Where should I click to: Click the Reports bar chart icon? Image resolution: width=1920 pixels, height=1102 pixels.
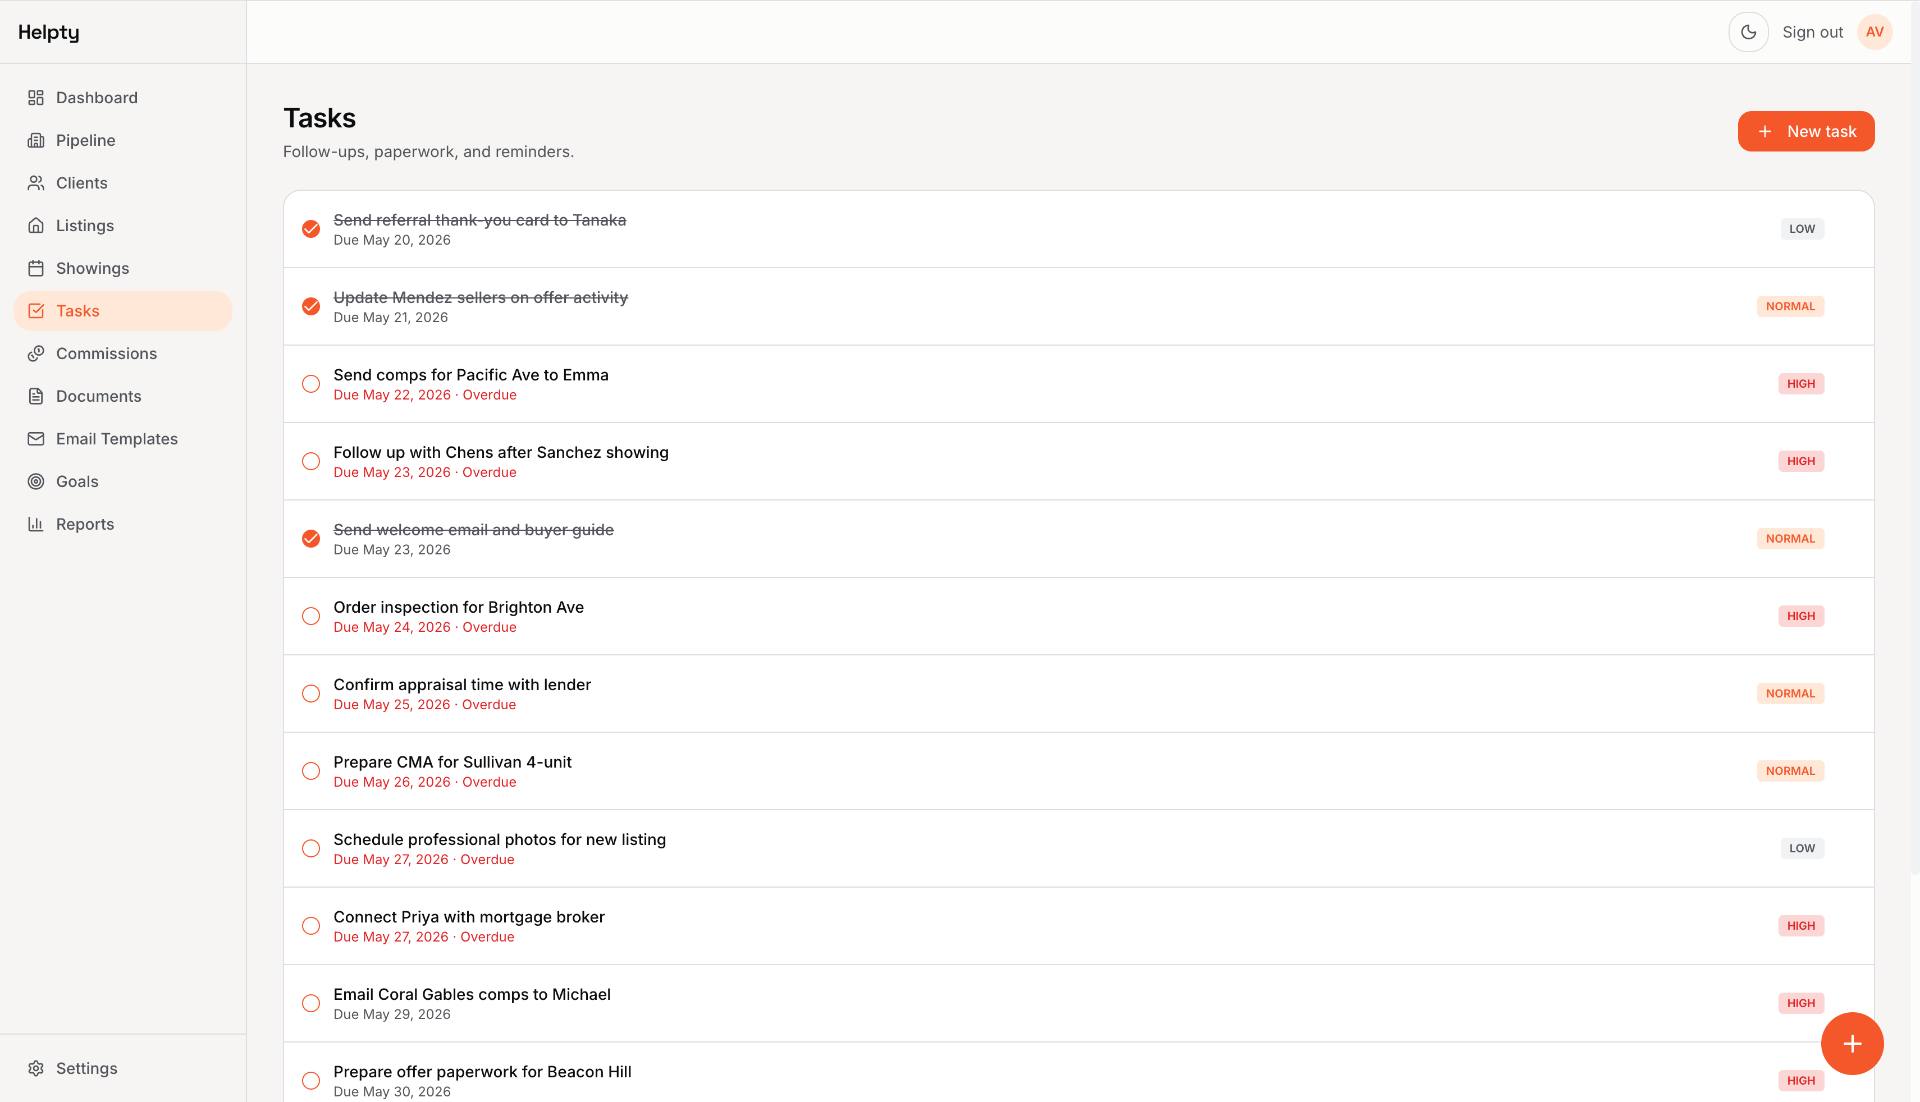36,524
